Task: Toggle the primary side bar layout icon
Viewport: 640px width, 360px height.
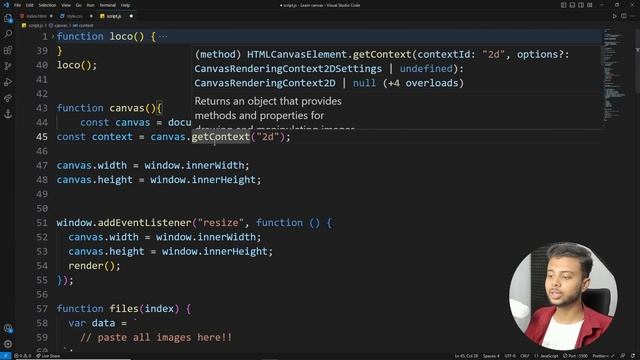Action: (563, 5)
